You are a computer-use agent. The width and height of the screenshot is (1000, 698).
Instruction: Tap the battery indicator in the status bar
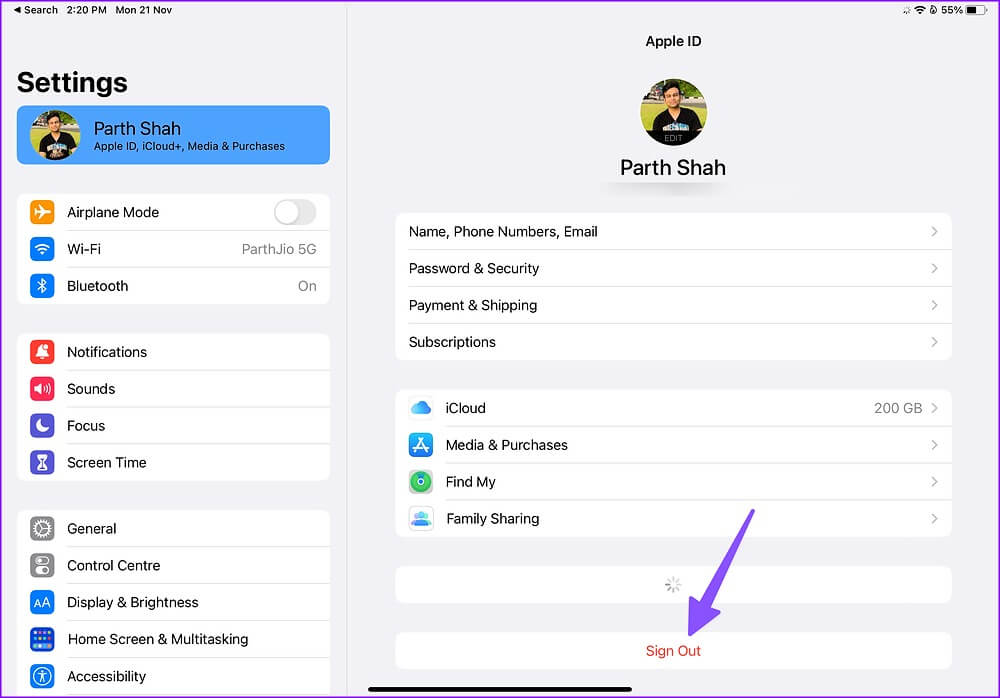point(976,10)
